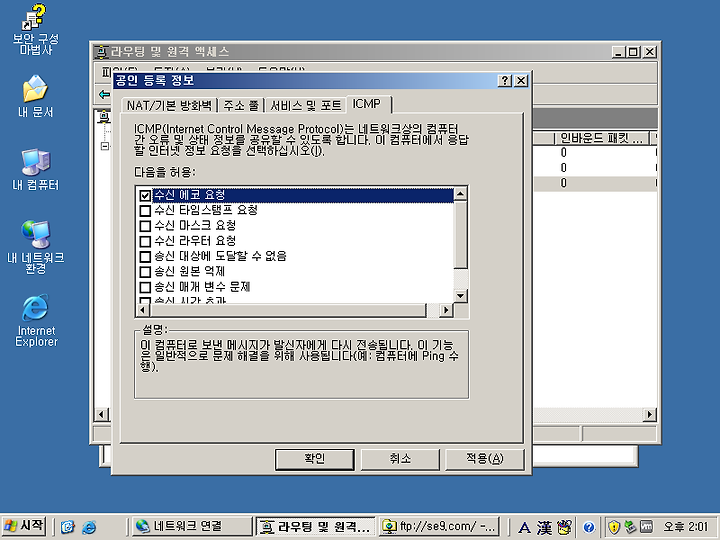
Task: Click routing window horizontal scroll left arrow
Action: pos(101,415)
